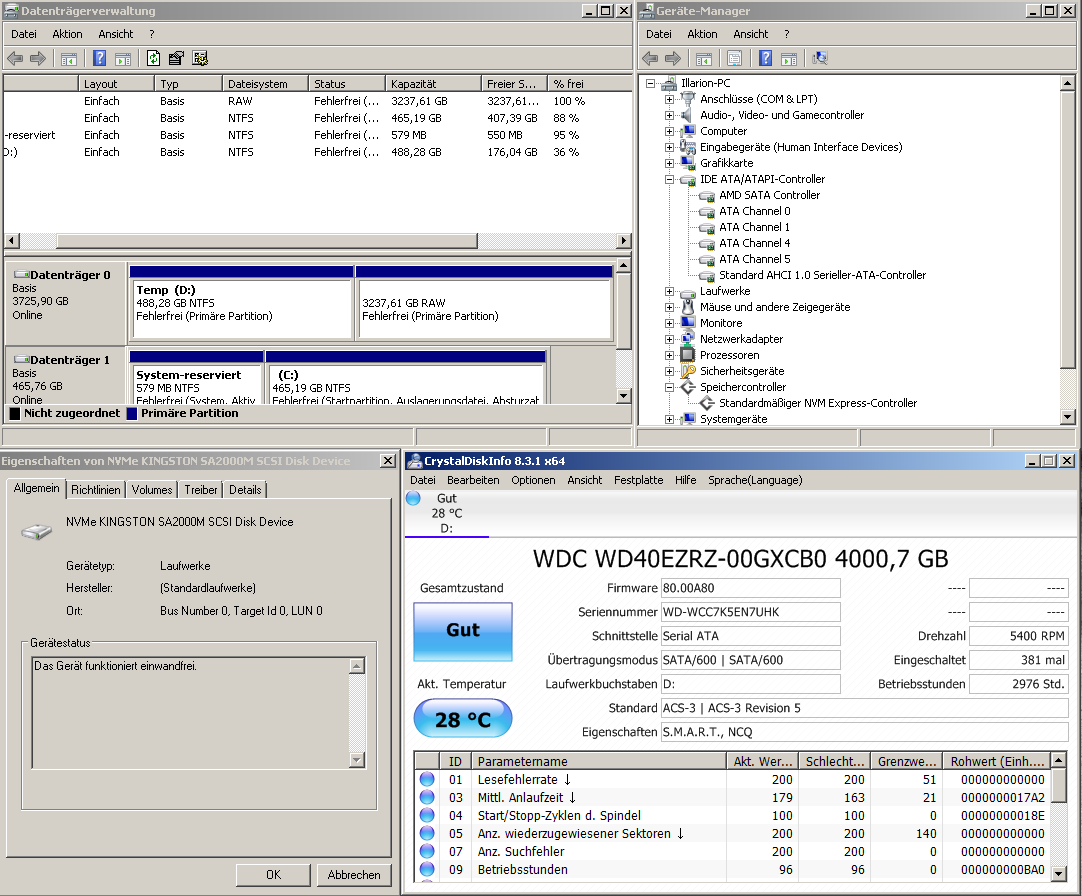1082x896 pixels.
Task: Toggle action pane icon in Datenträgerverwaltung toolbar
Action: point(123,59)
